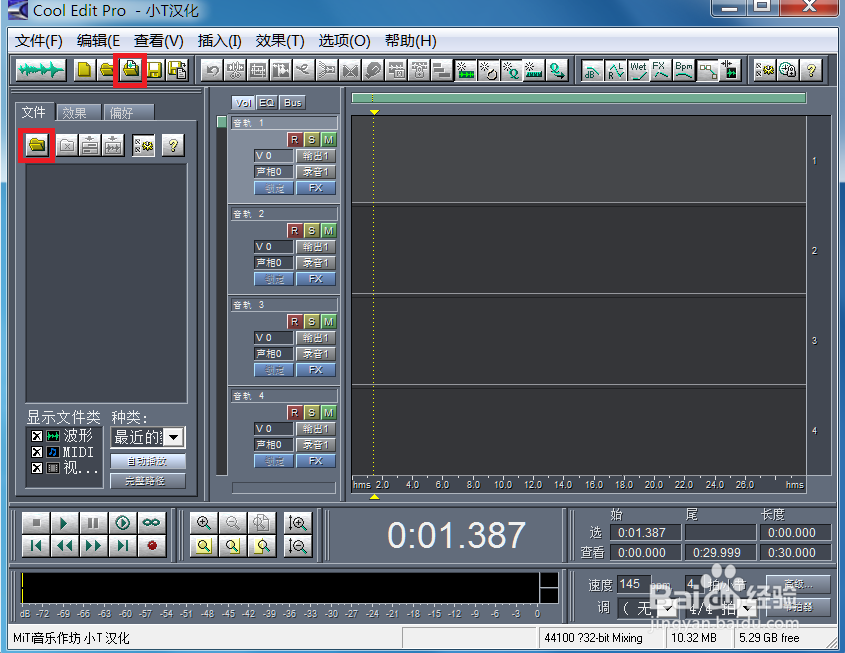Open track 1 input 录音1 selector
Screen dimensions: 845x653
coord(316,172)
